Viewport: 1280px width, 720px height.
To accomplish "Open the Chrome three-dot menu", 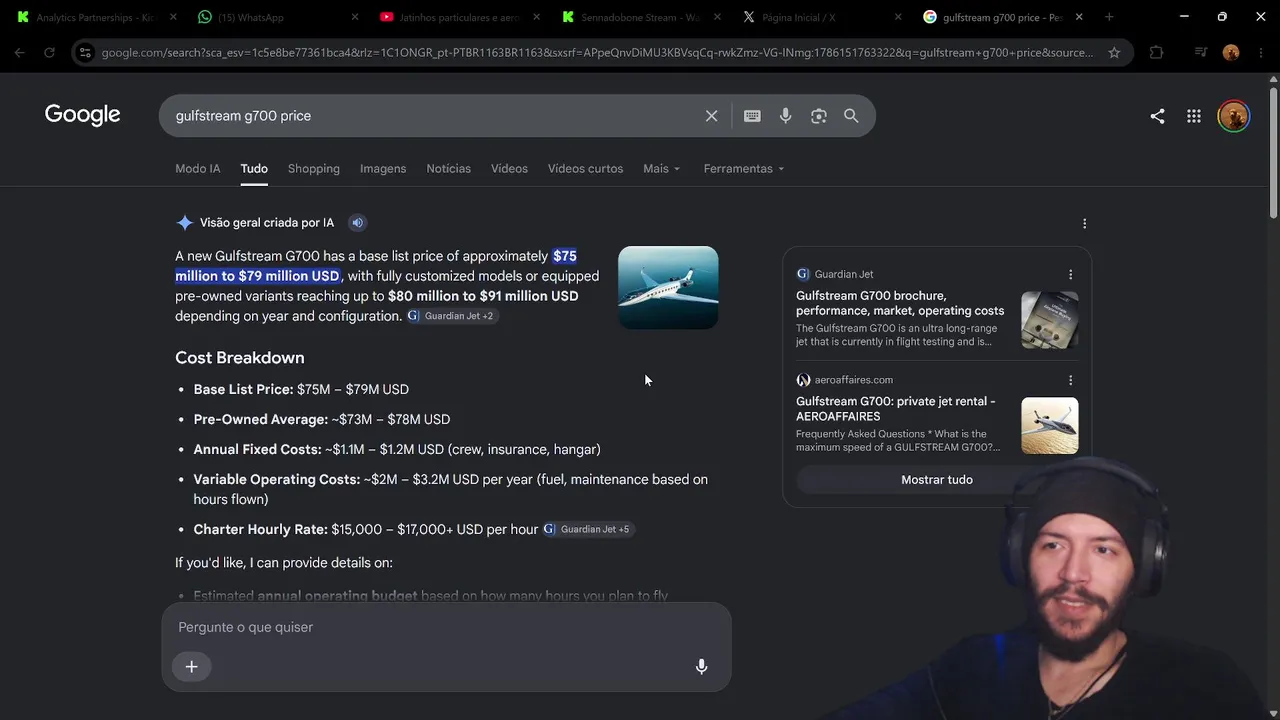I will 1260,53.
